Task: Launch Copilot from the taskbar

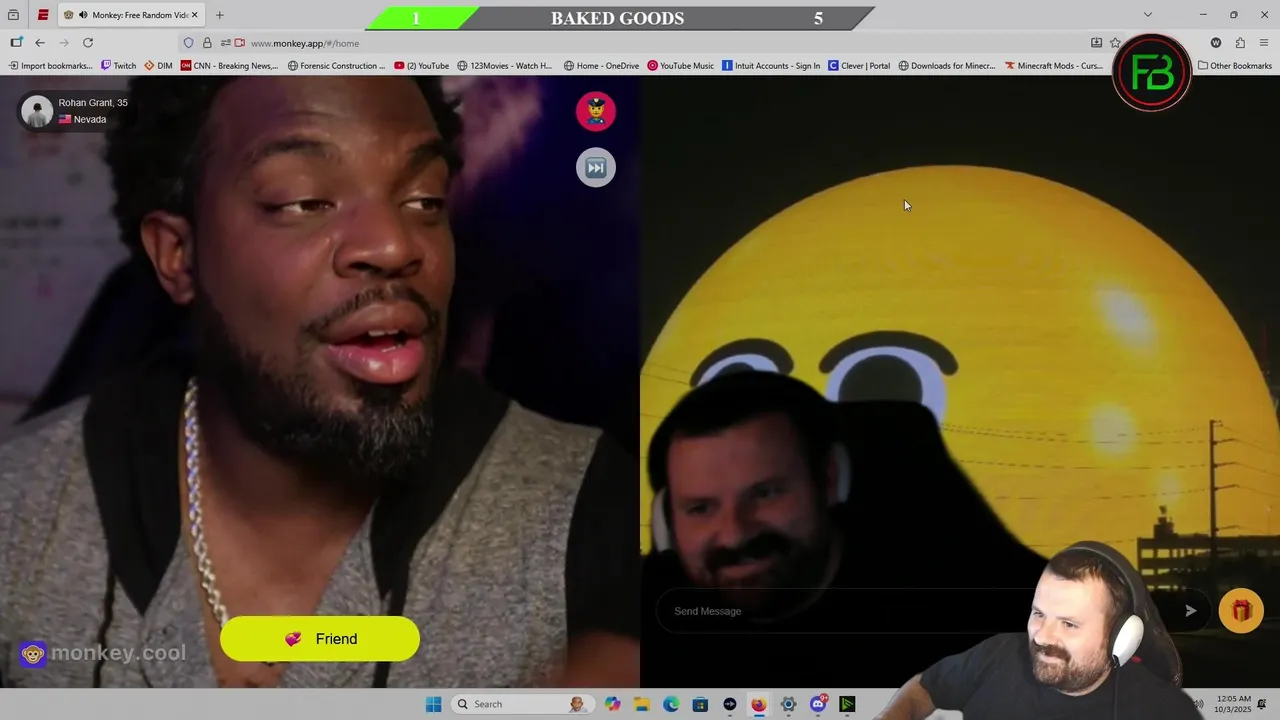Action: click(612, 704)
